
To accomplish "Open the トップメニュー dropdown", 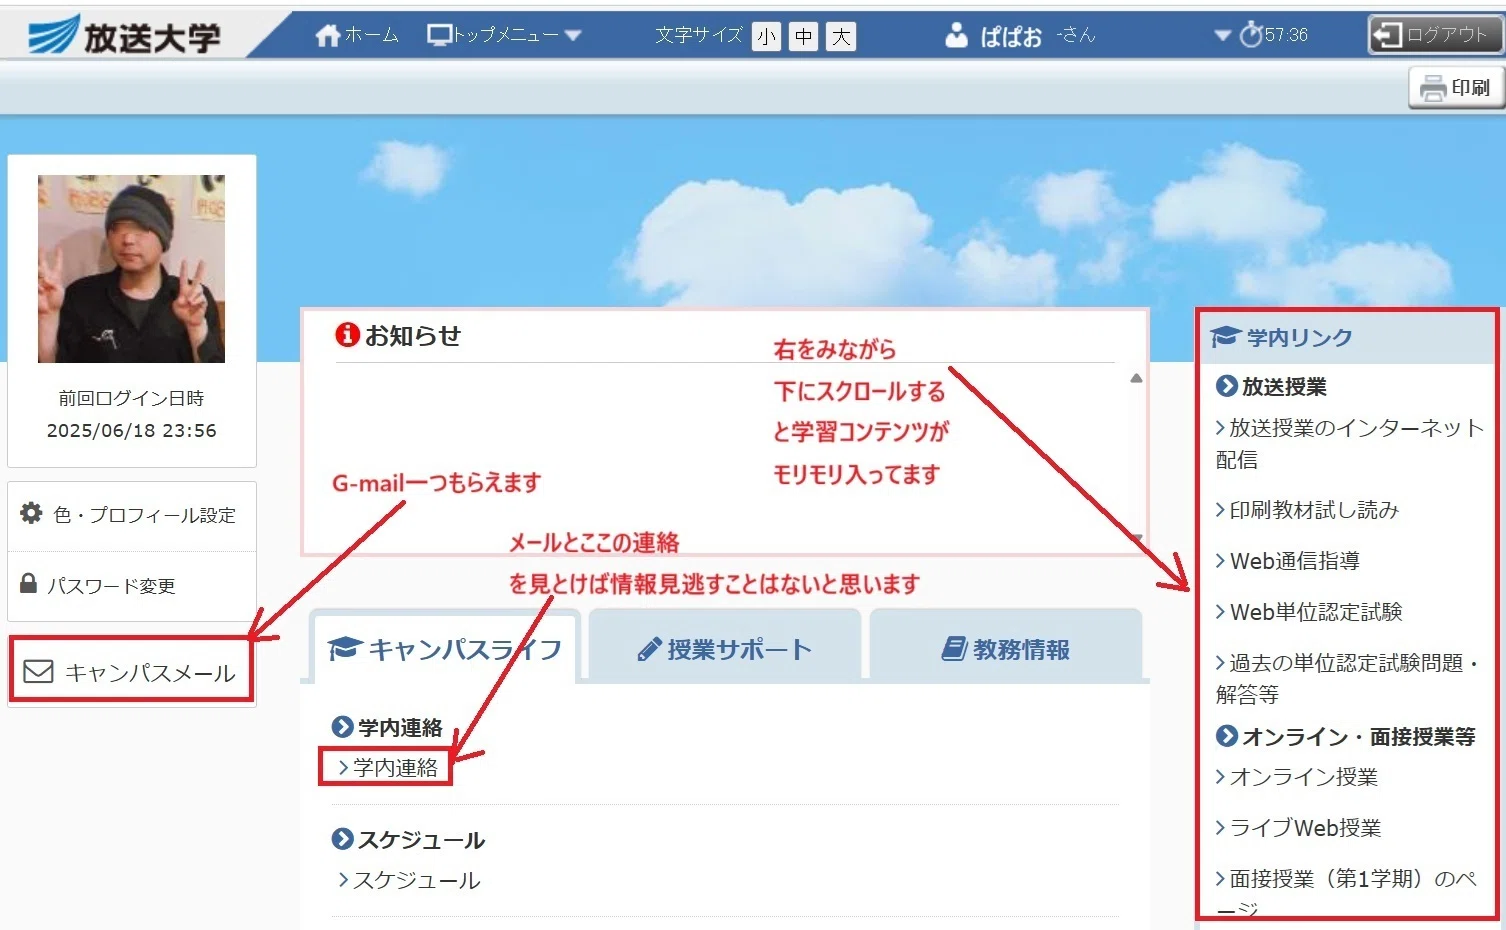I will (504, 35).
